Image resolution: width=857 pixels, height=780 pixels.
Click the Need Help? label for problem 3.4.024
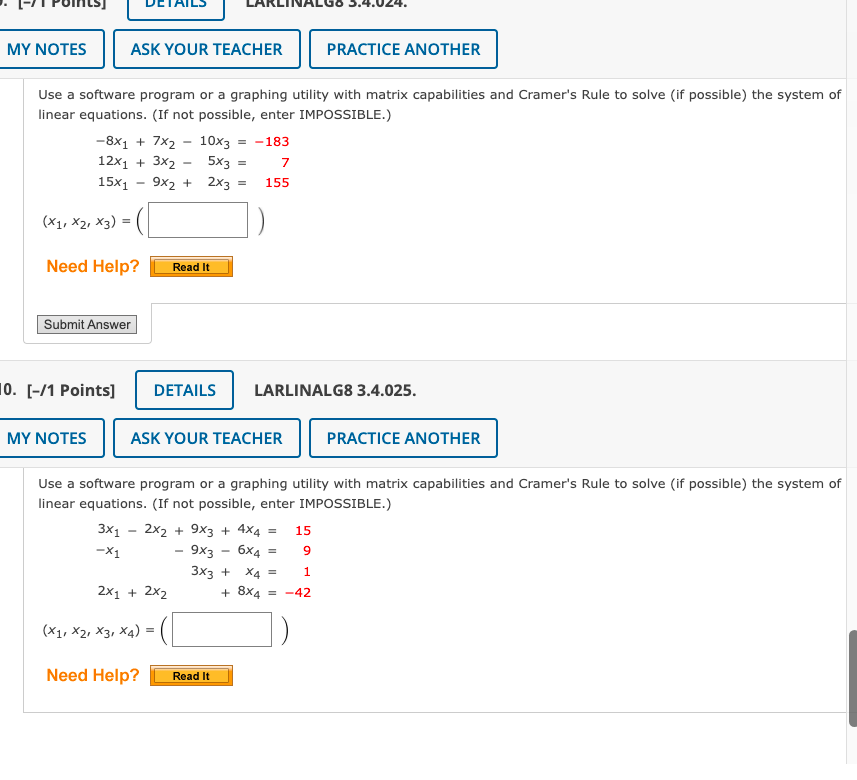(92, 266)
